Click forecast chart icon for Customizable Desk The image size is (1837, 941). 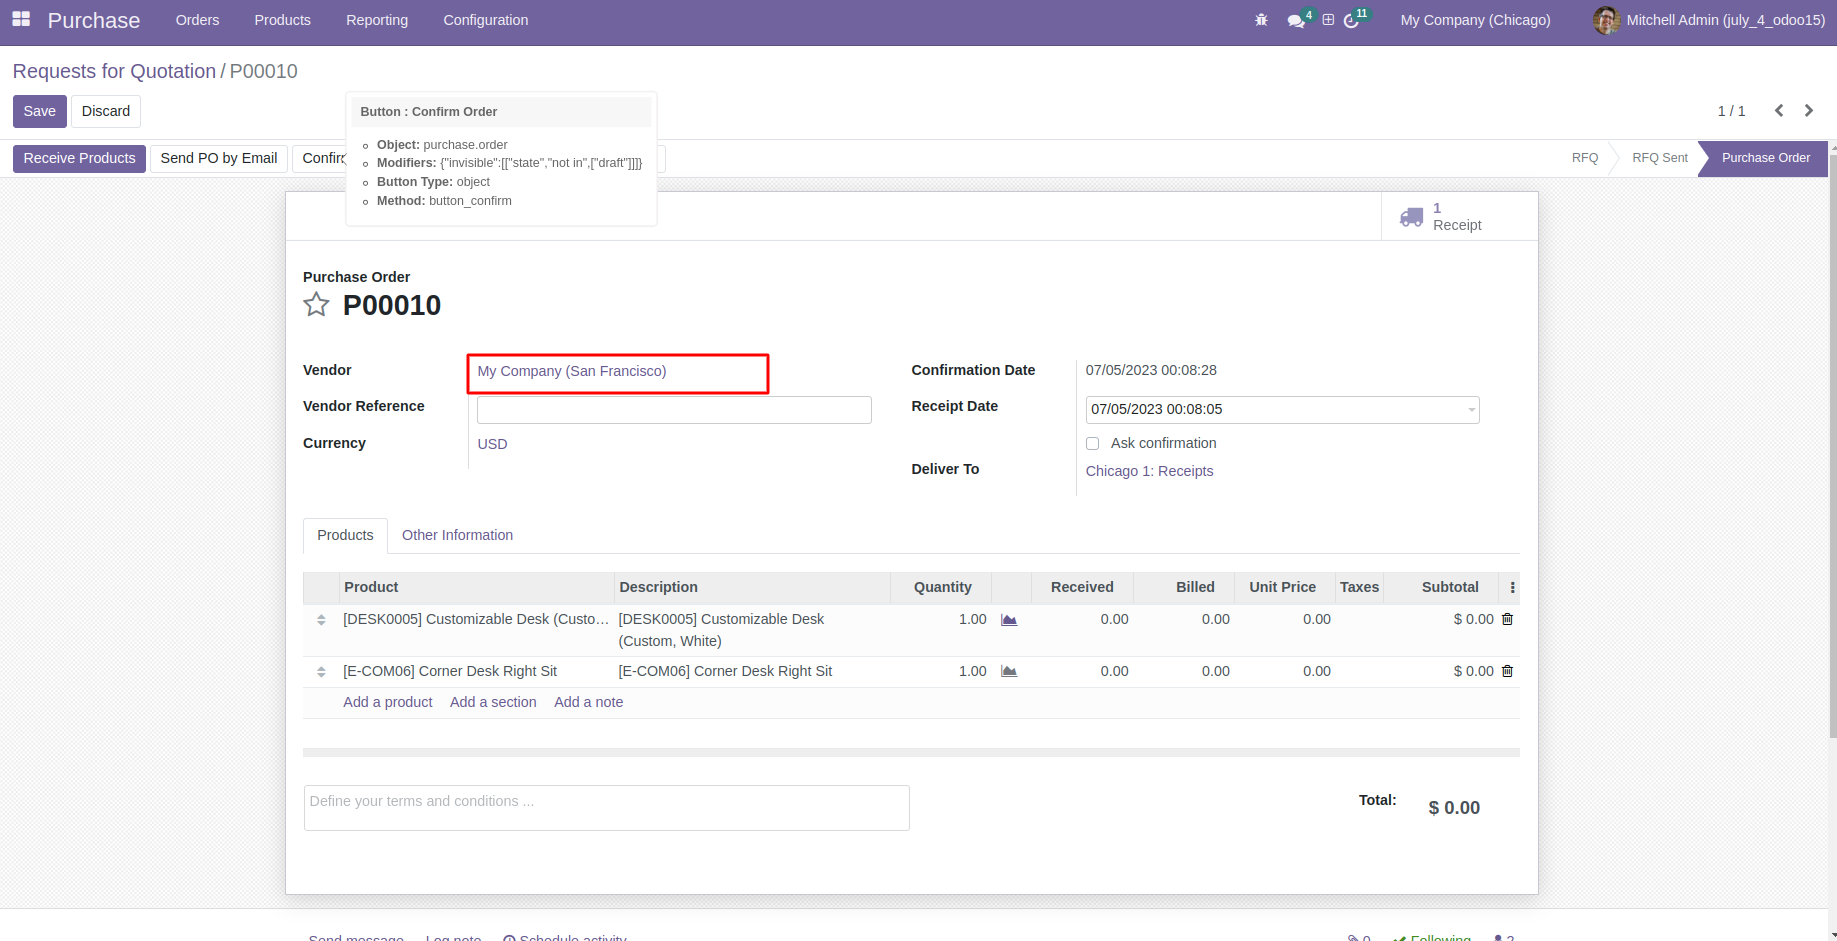[1009, 620]
